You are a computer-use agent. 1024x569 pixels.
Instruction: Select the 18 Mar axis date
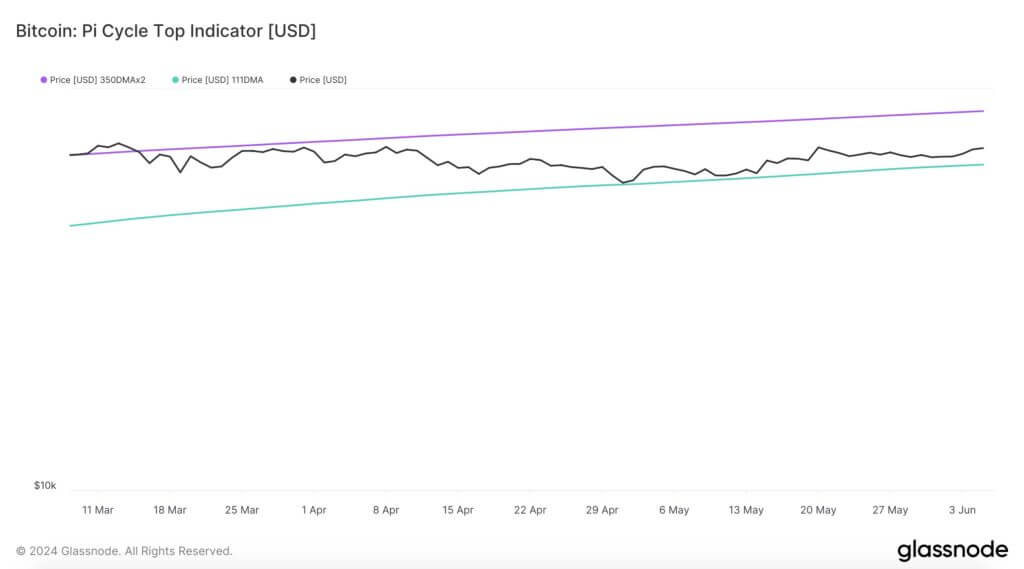169,510
